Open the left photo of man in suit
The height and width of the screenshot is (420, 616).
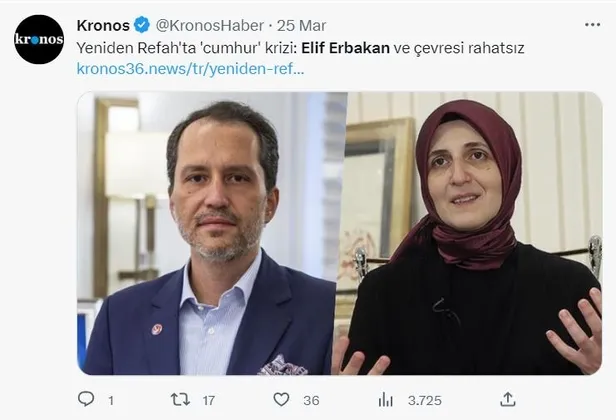coord(212,233)
